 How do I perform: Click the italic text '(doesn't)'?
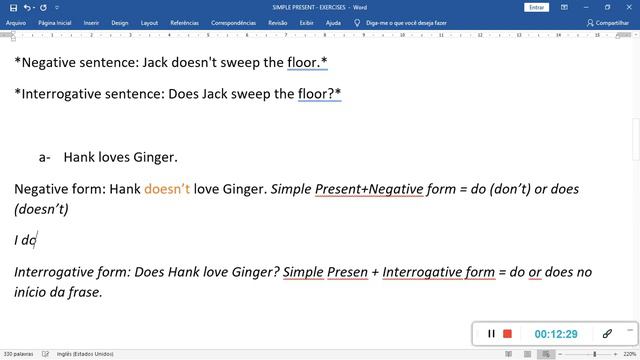coord(41,209)
